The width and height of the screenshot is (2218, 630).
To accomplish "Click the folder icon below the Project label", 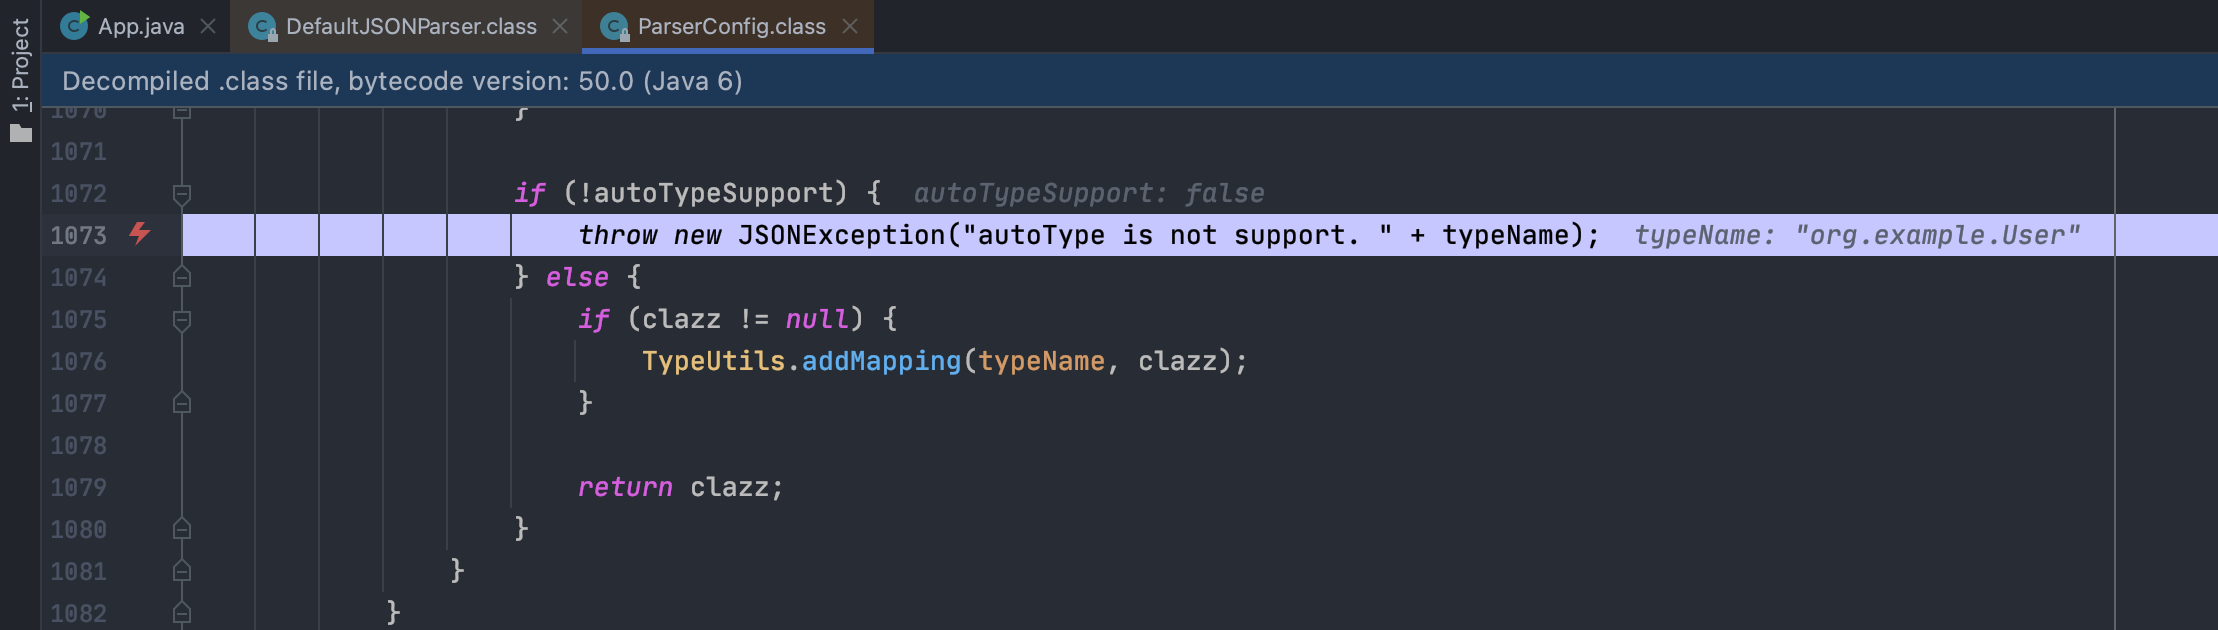I will point(21,133).
